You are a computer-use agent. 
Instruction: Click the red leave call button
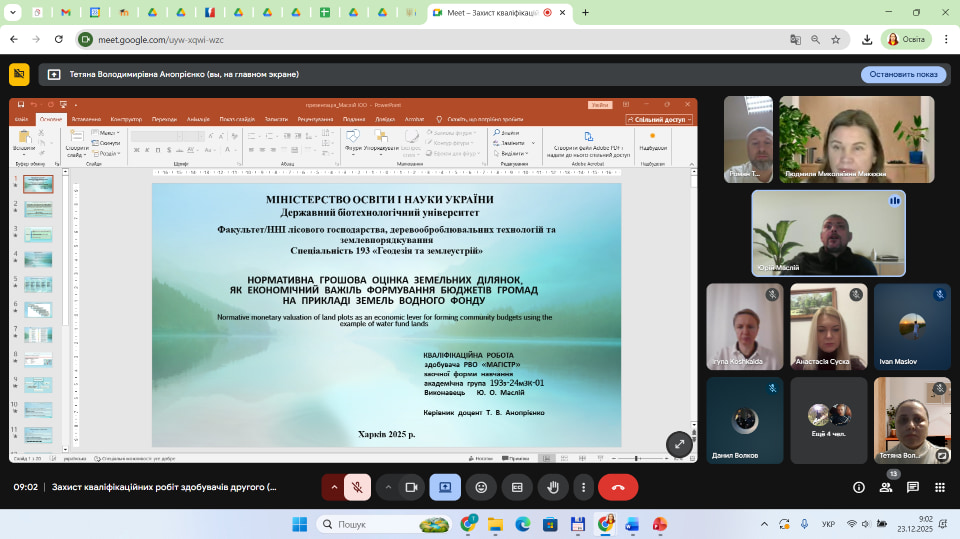[x=617, y=487]
